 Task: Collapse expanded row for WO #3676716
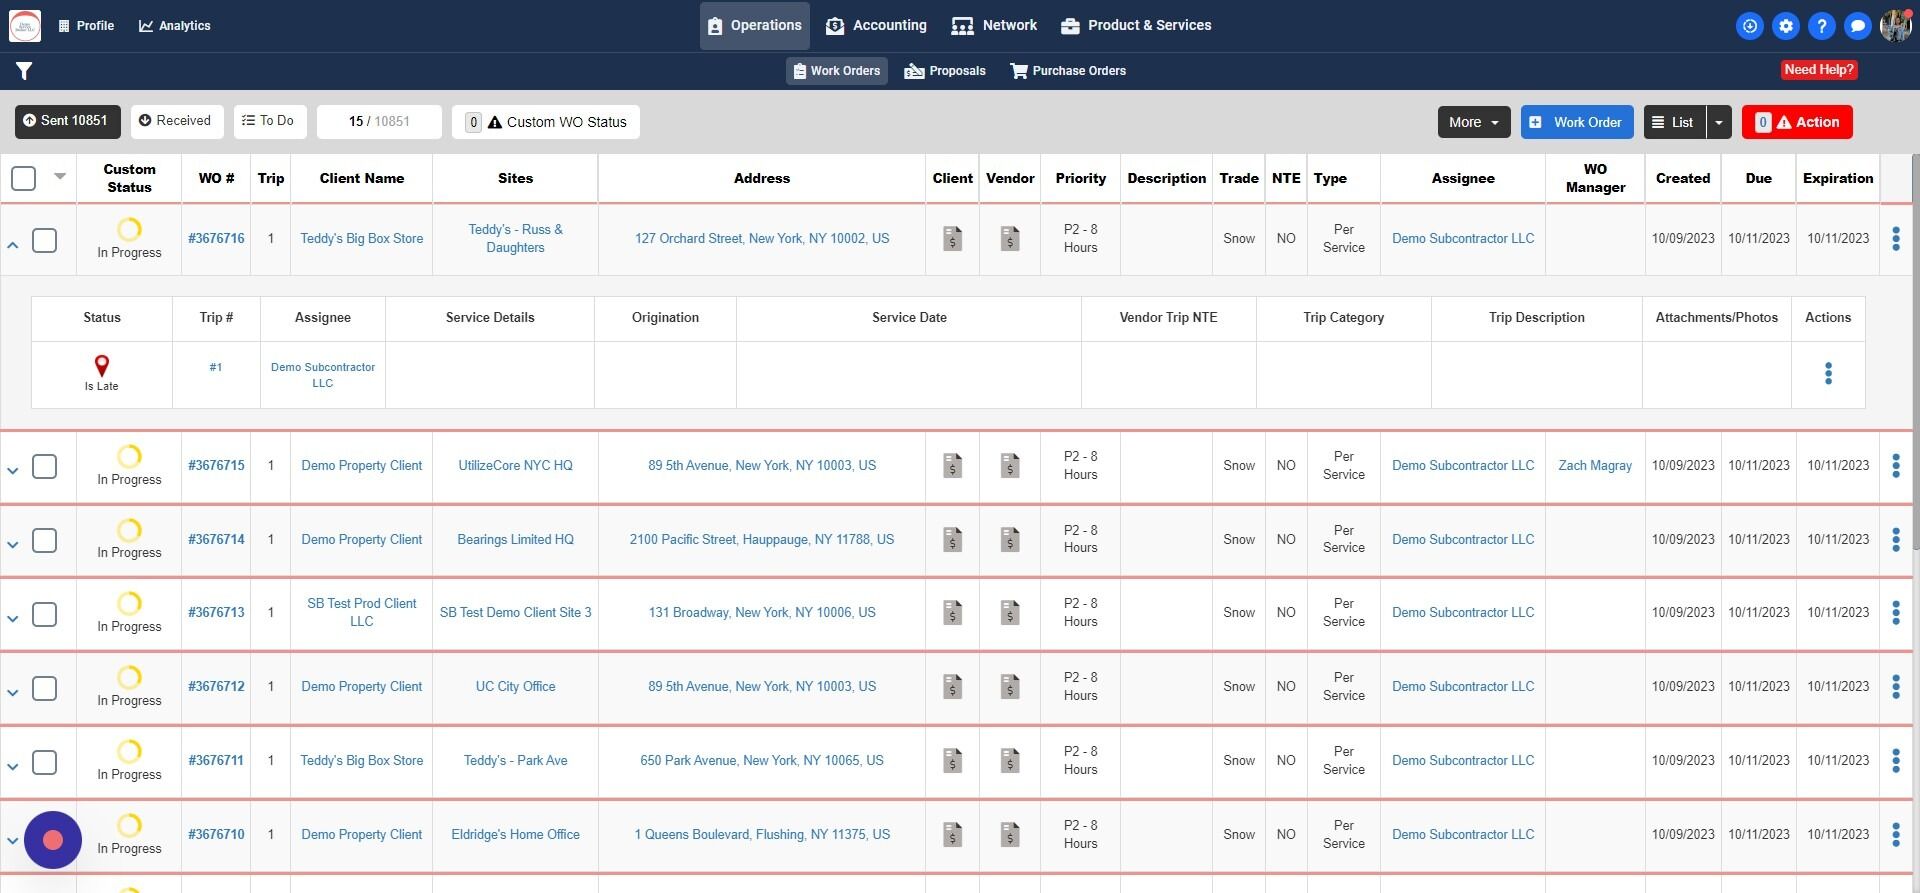(13, 244)
